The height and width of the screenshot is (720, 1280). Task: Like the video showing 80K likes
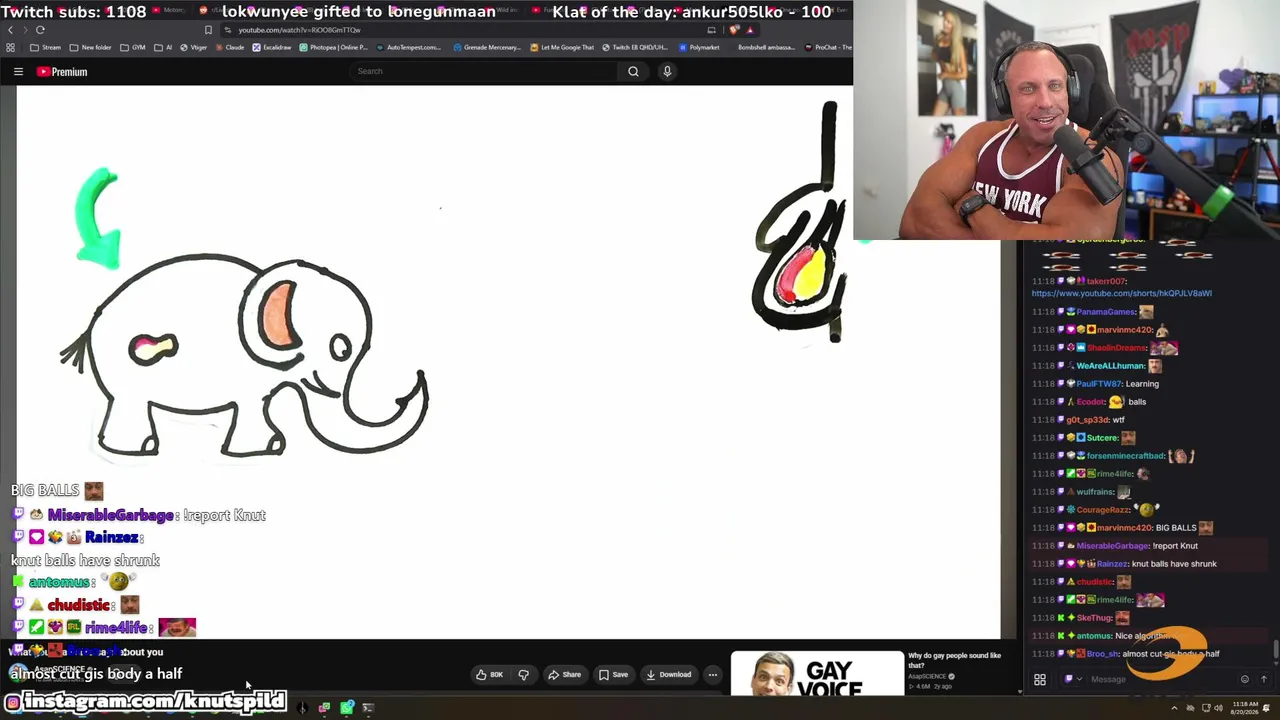[x=490, y=675]
